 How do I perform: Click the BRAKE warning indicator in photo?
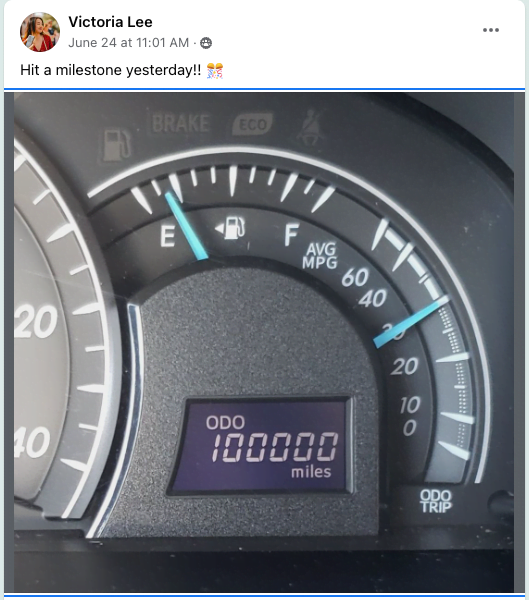click(x=181, y=124)
